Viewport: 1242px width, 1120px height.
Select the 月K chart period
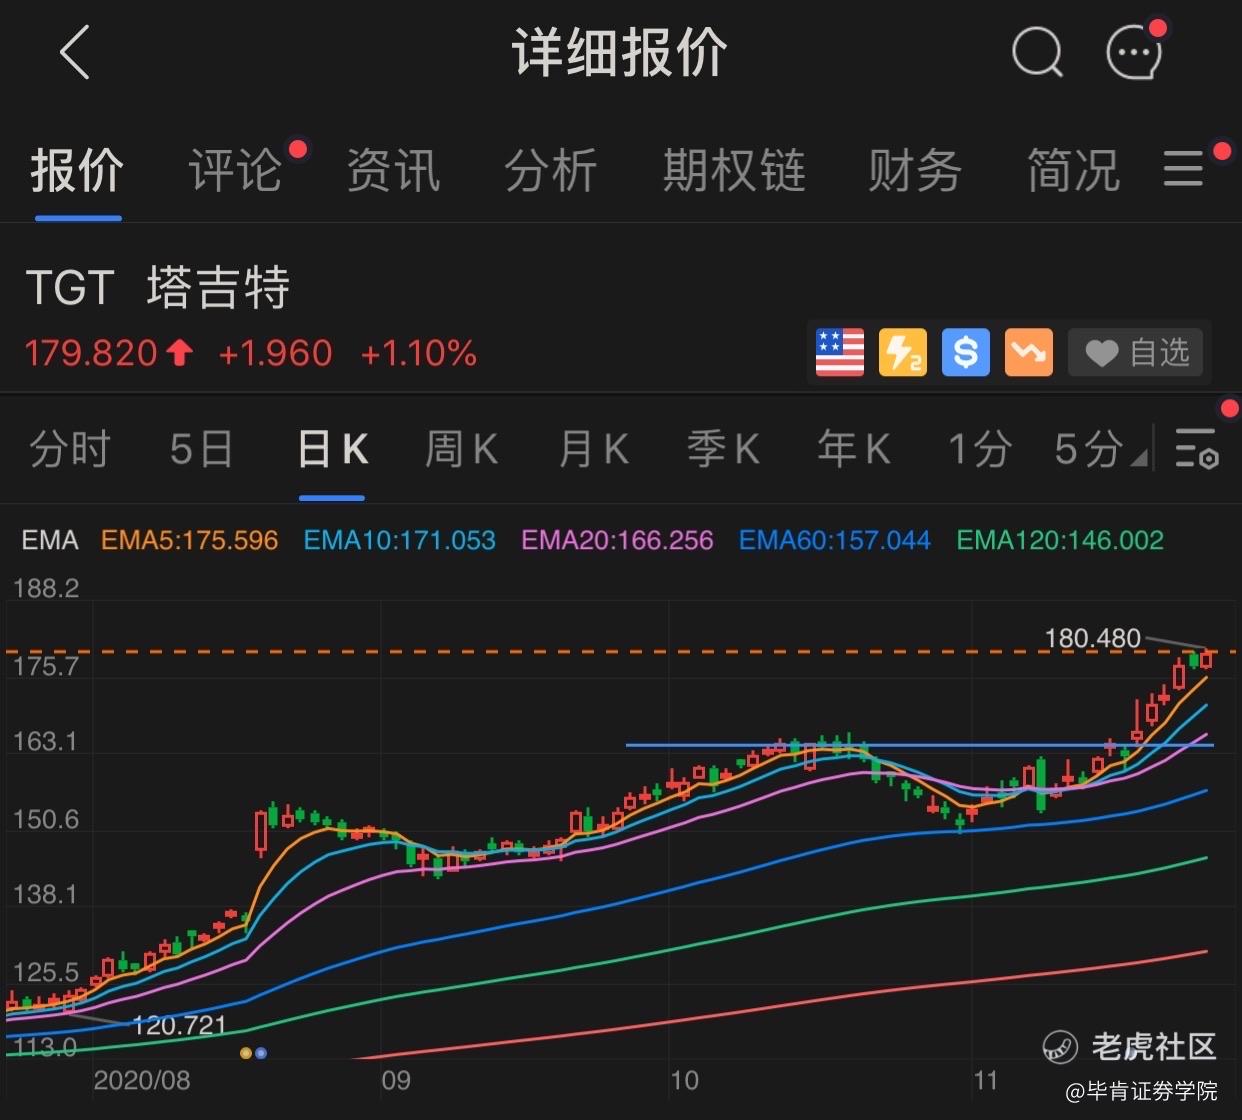click(x=593, y=449)
